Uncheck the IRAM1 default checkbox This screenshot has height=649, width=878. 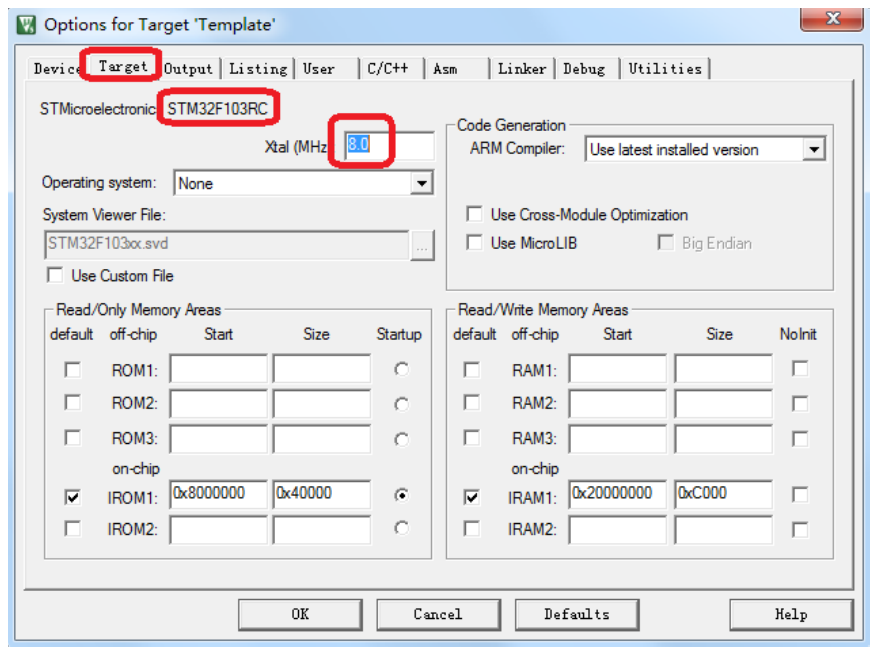click(x=472, y=497)
